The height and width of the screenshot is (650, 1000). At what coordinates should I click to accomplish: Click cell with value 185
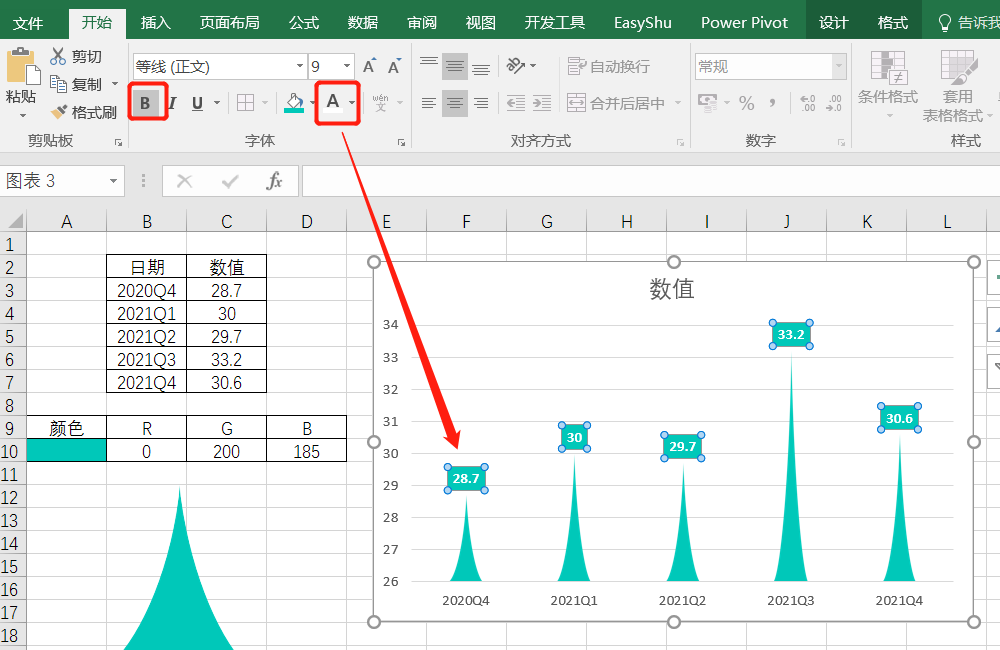coord(307,451)
